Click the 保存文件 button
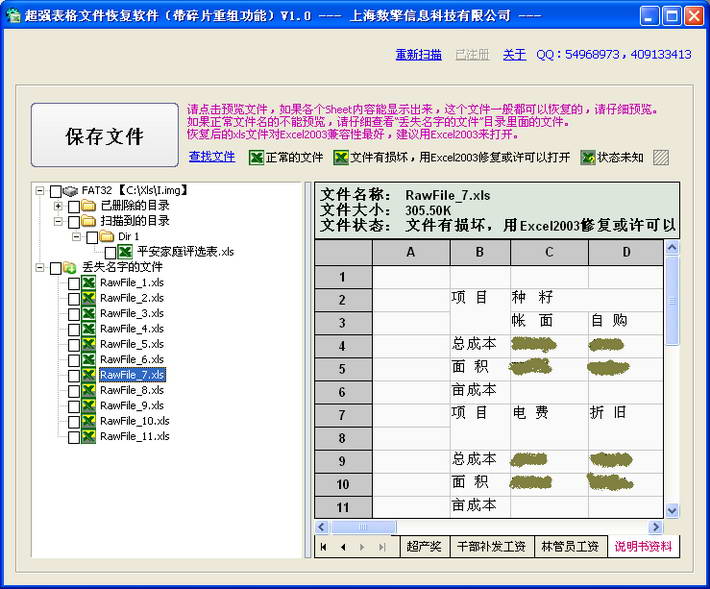 tap(105, 135)
